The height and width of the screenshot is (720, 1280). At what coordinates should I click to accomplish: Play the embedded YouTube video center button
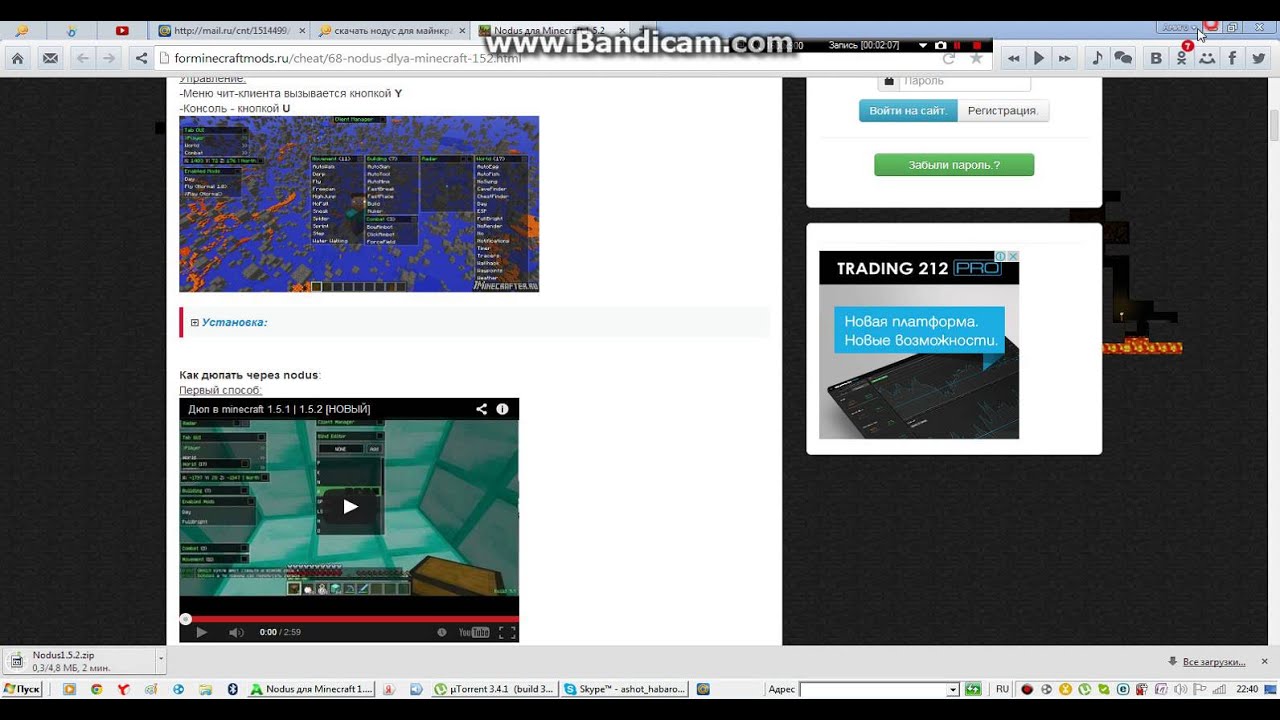pyautogui.click(x=350, y=506)
